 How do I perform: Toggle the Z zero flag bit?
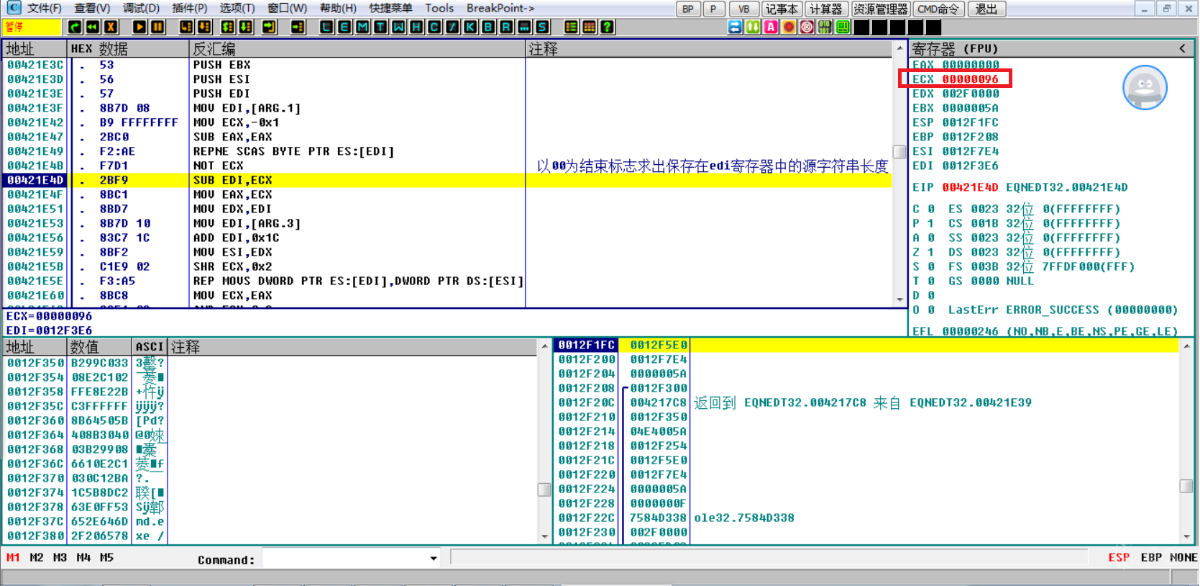pos(931,253)
